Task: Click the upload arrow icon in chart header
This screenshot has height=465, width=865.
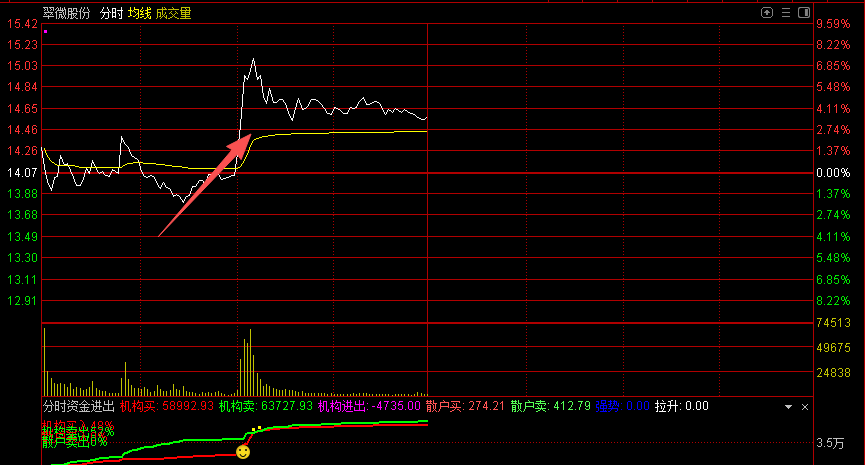Action: [767, 13]
